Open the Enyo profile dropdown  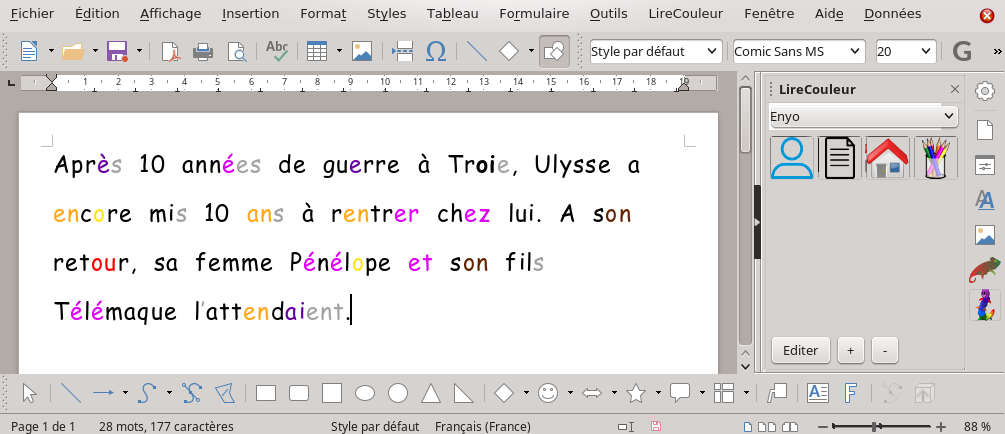coord(863,116)
